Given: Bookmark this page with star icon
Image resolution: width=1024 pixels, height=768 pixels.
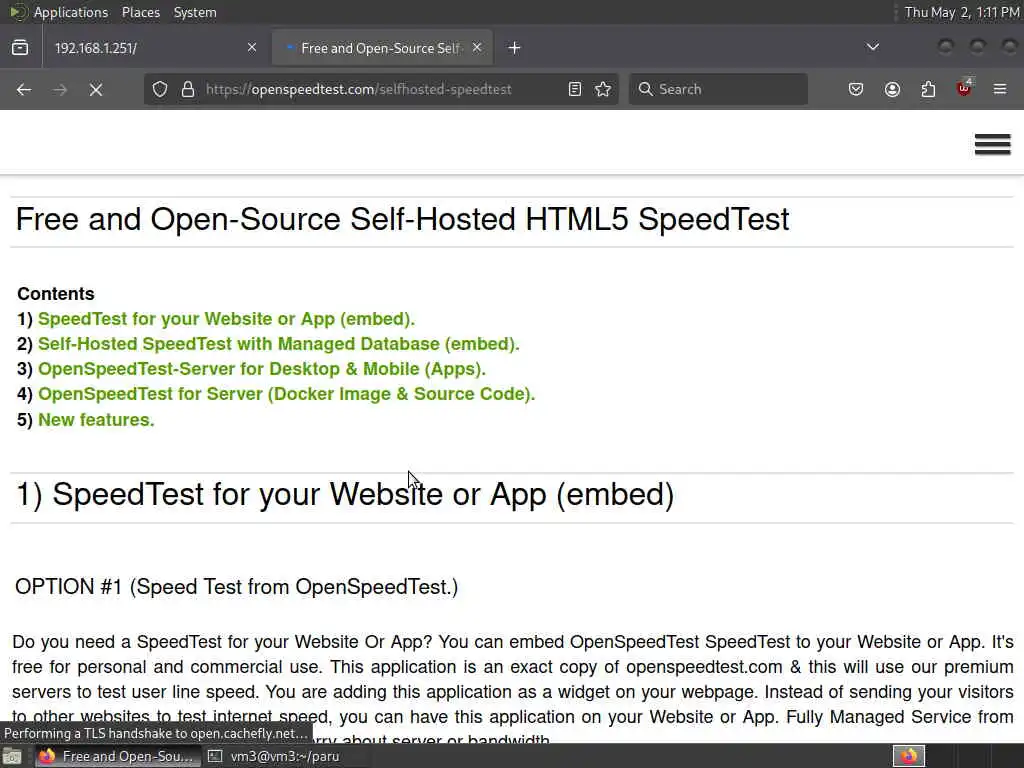Looking at the screenshot, I should (603, 89).
